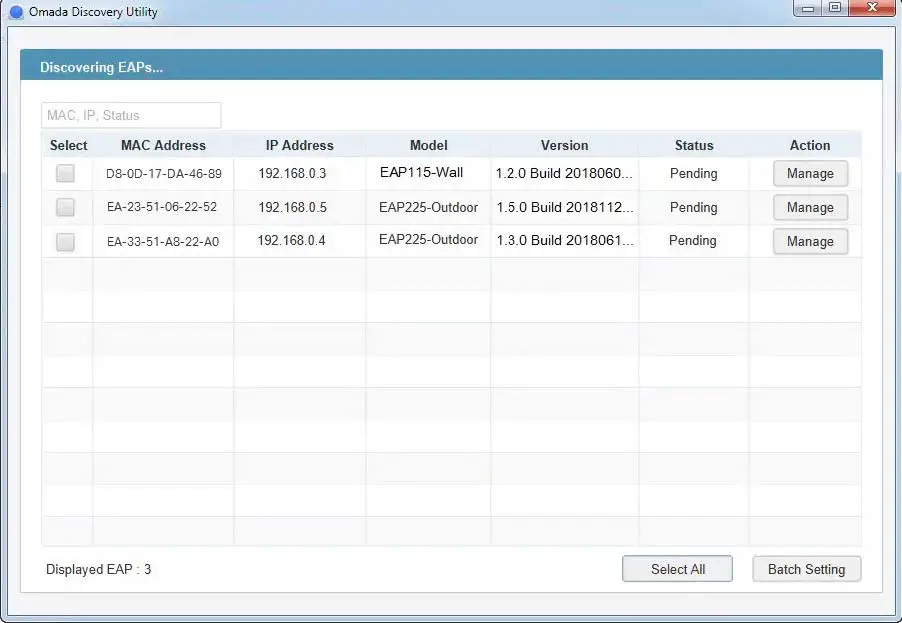This screenshot has width=902, height=623.
Task: Focus the MAC, IP, Status search field
Action: point(131,115)
